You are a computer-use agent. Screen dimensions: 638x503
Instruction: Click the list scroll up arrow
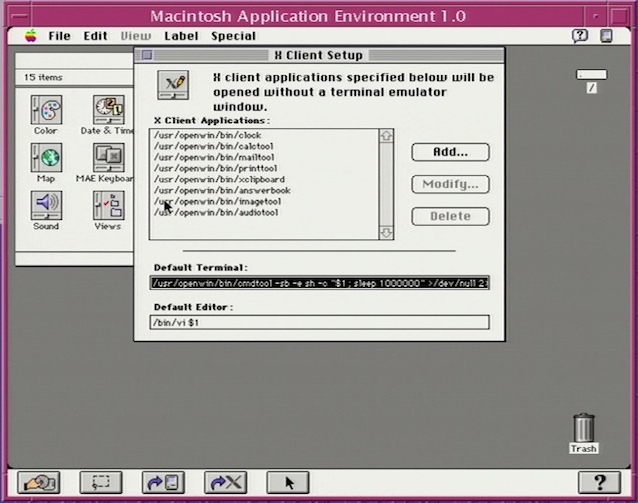click(386, 136)
